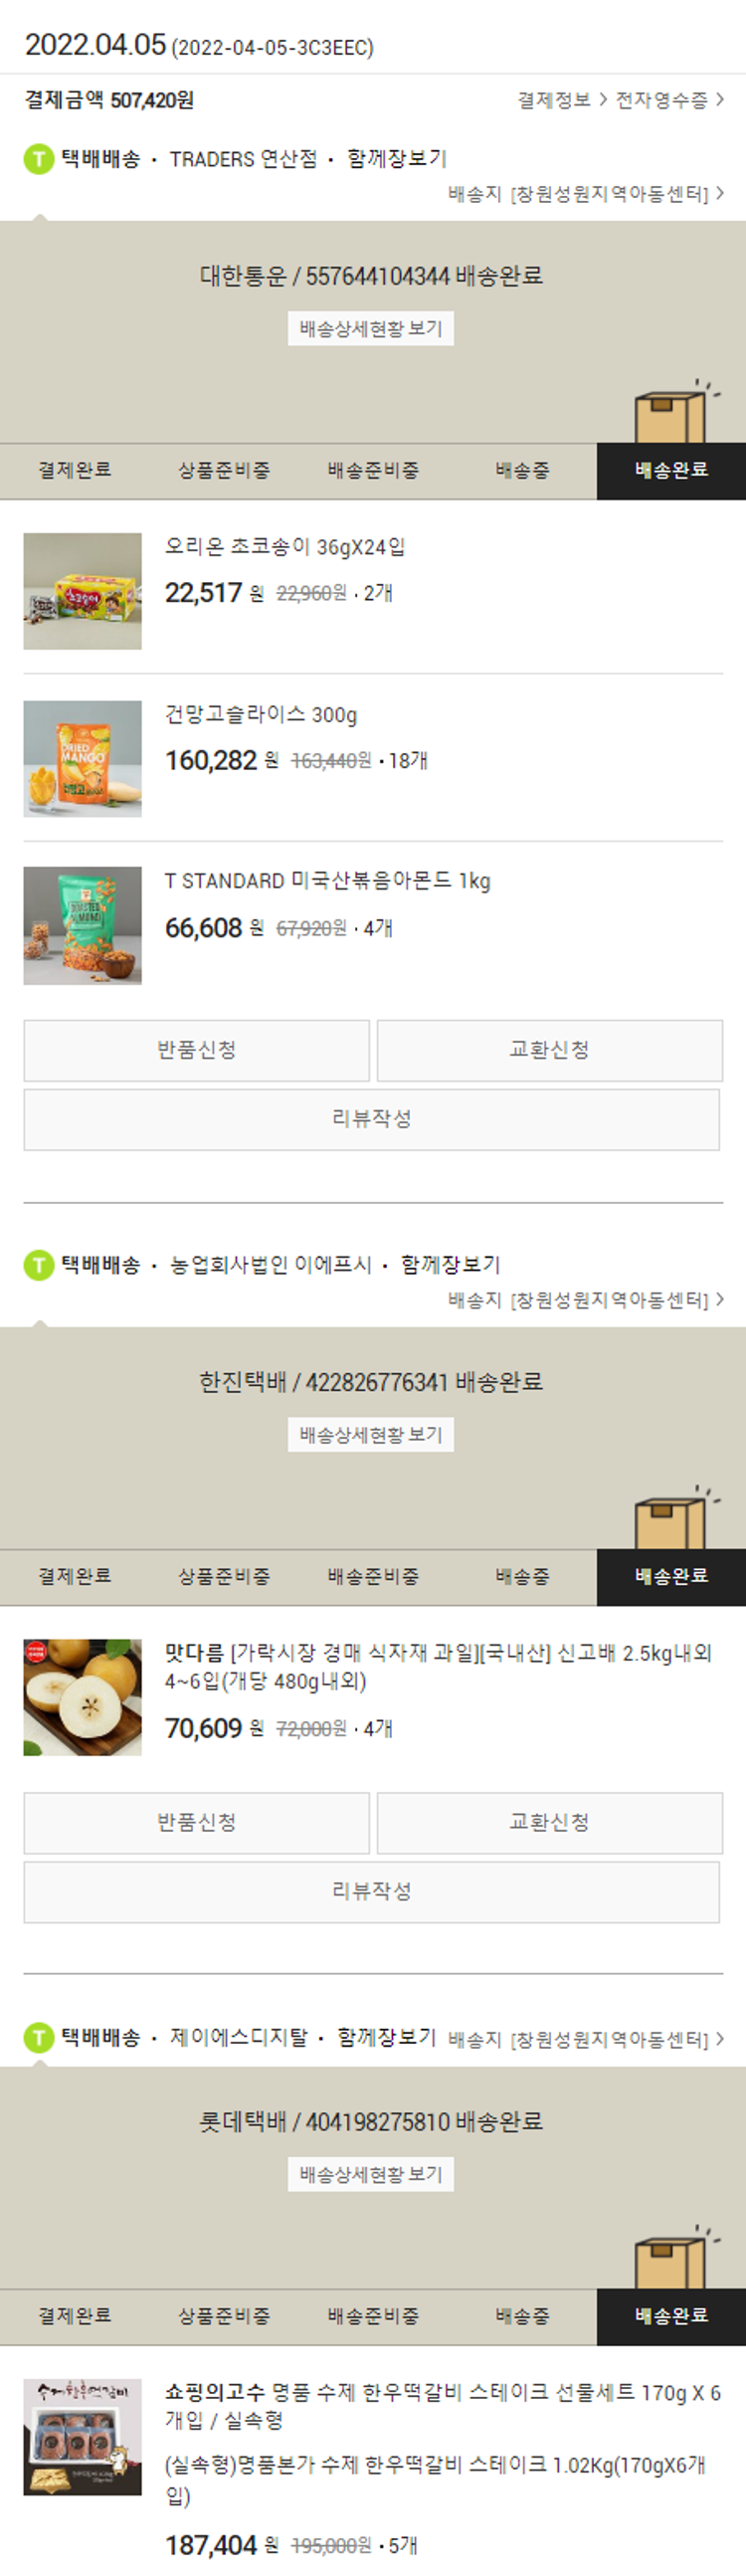Click the green T icon beside TRADERS 연산점

[39, 159]
